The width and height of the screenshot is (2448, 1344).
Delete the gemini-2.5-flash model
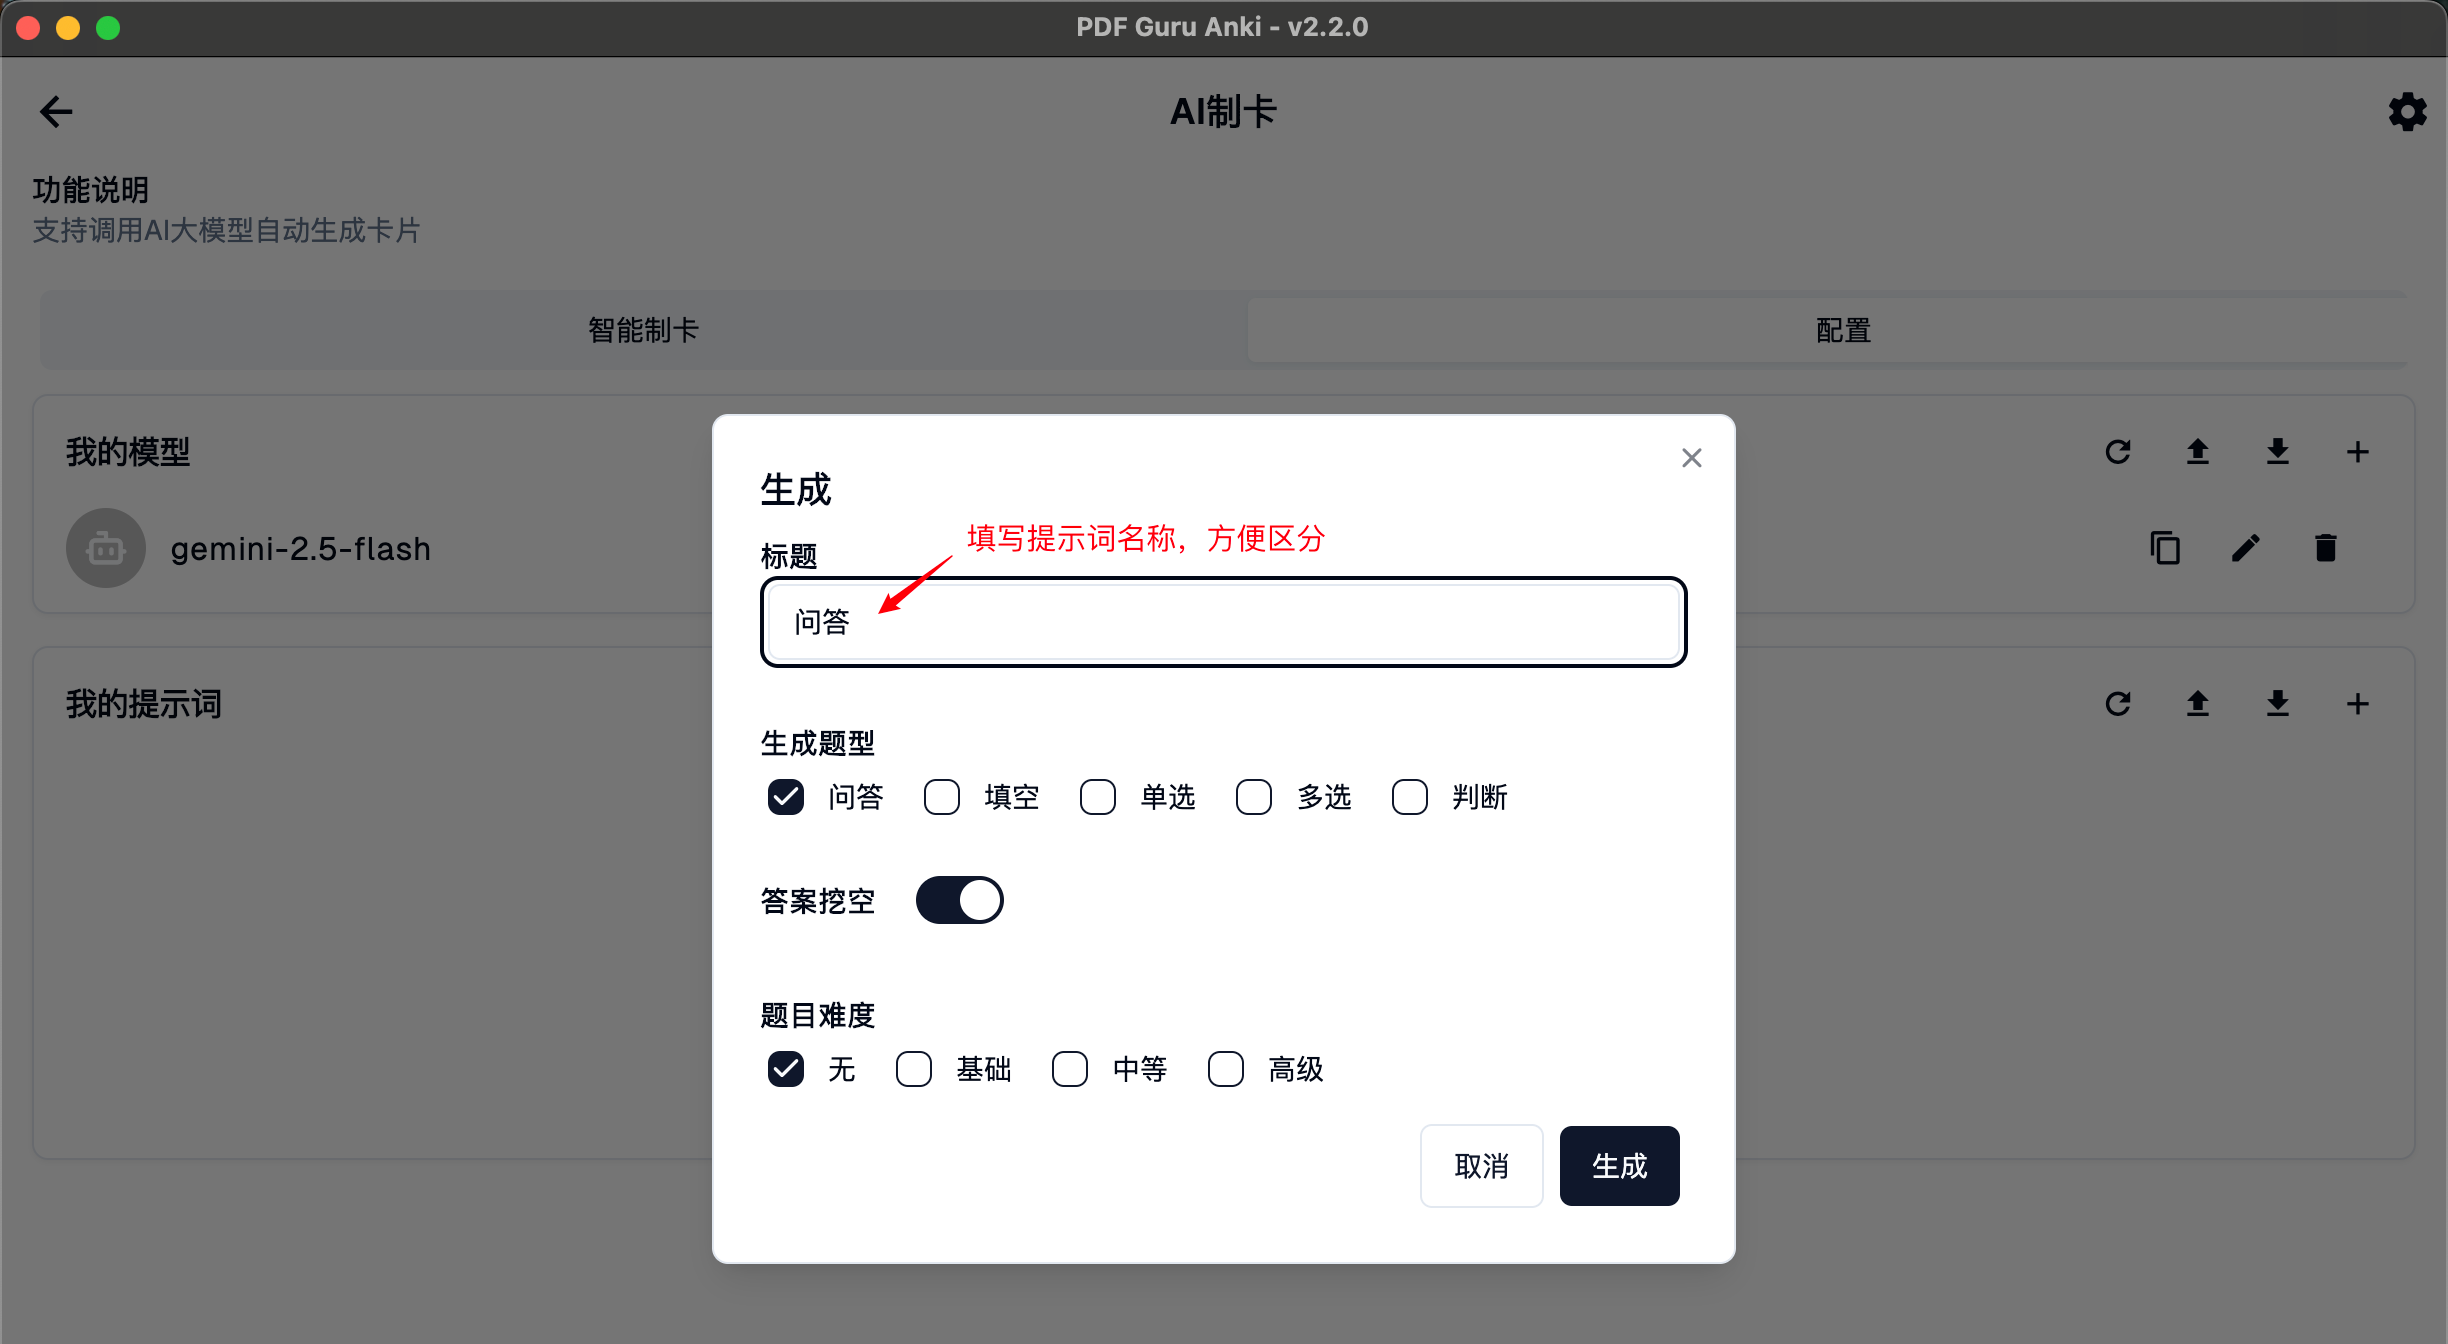(x=2325, y=548)
